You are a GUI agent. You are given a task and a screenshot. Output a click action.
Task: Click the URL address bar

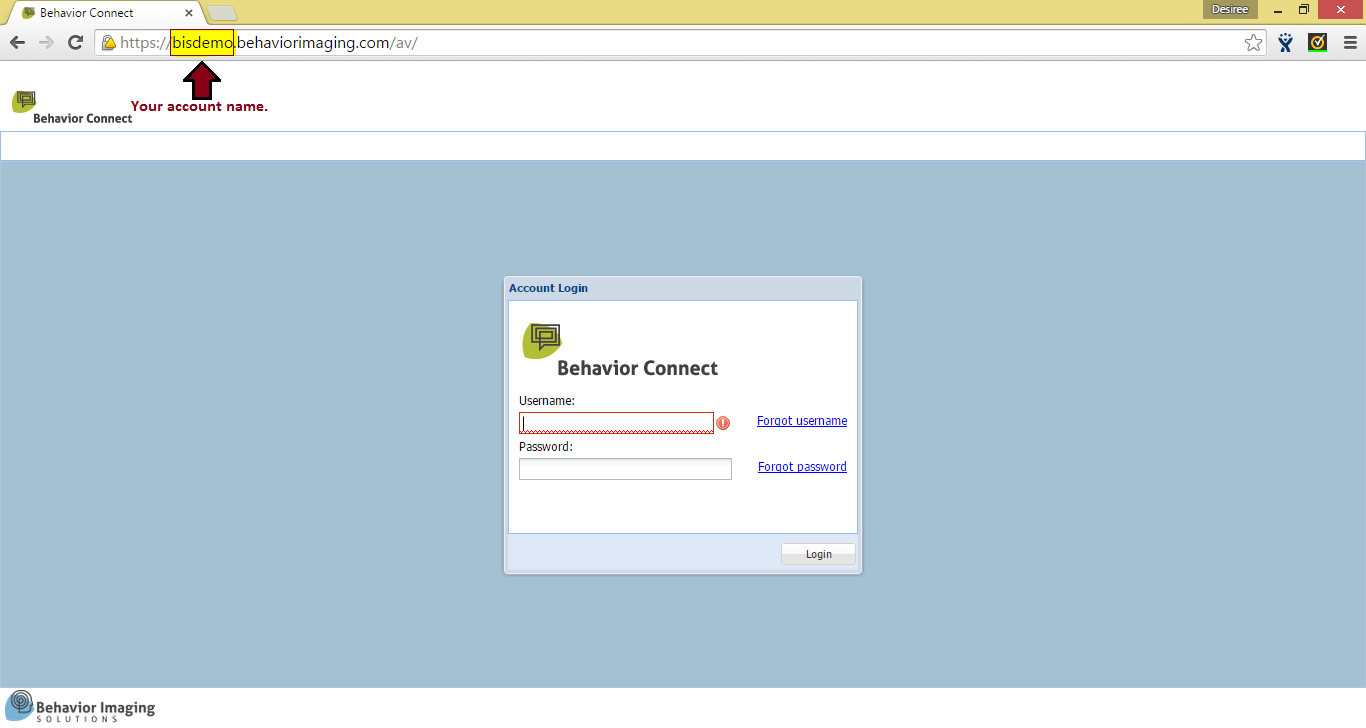[680, 43]
